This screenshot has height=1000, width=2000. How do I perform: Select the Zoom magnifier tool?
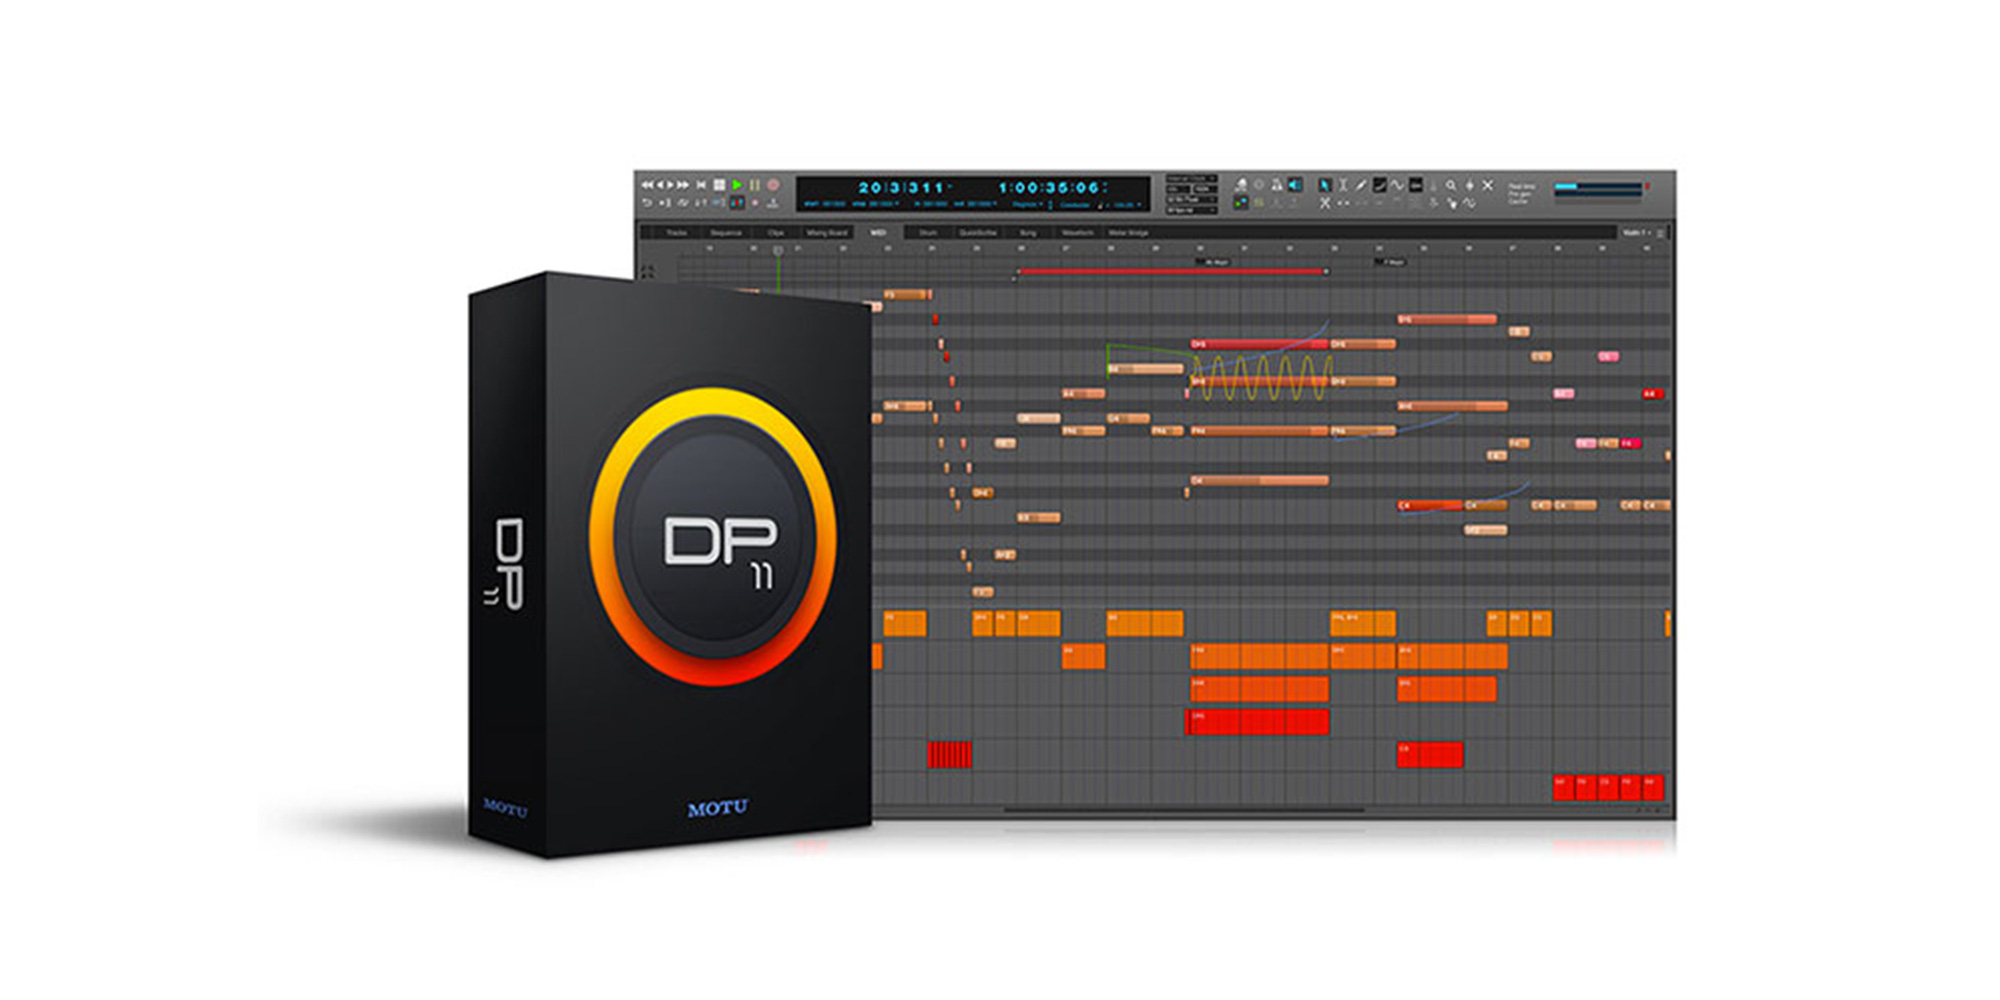[x=1451, y=185]
